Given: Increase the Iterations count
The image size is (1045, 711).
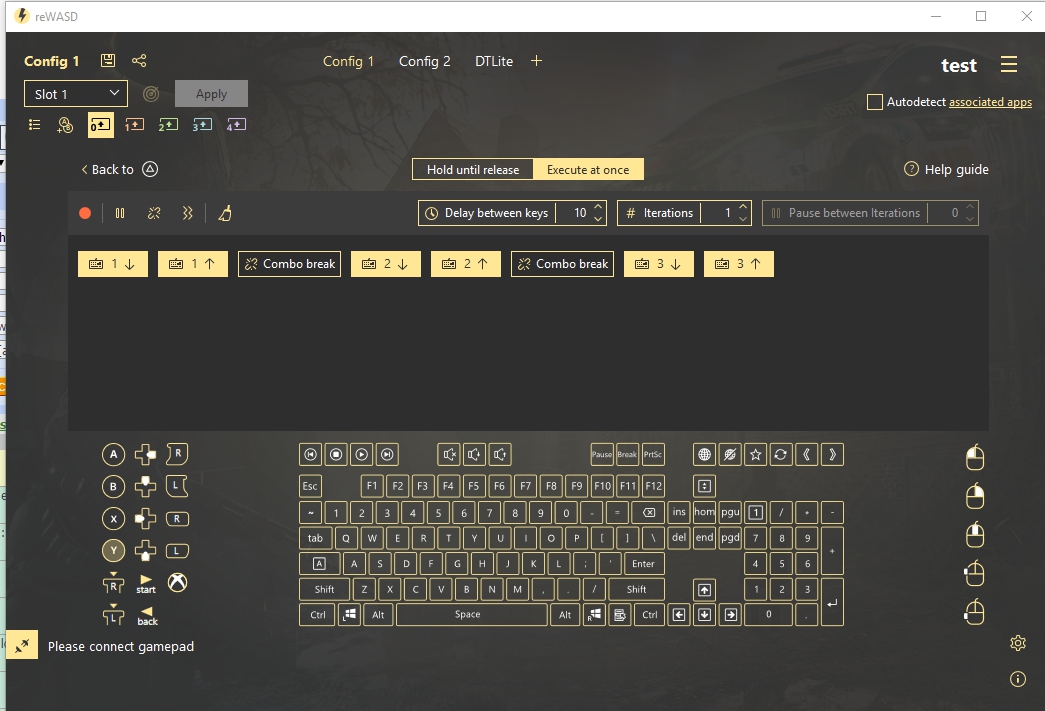Looking at the screenshot, I should [x=743, y=207].
